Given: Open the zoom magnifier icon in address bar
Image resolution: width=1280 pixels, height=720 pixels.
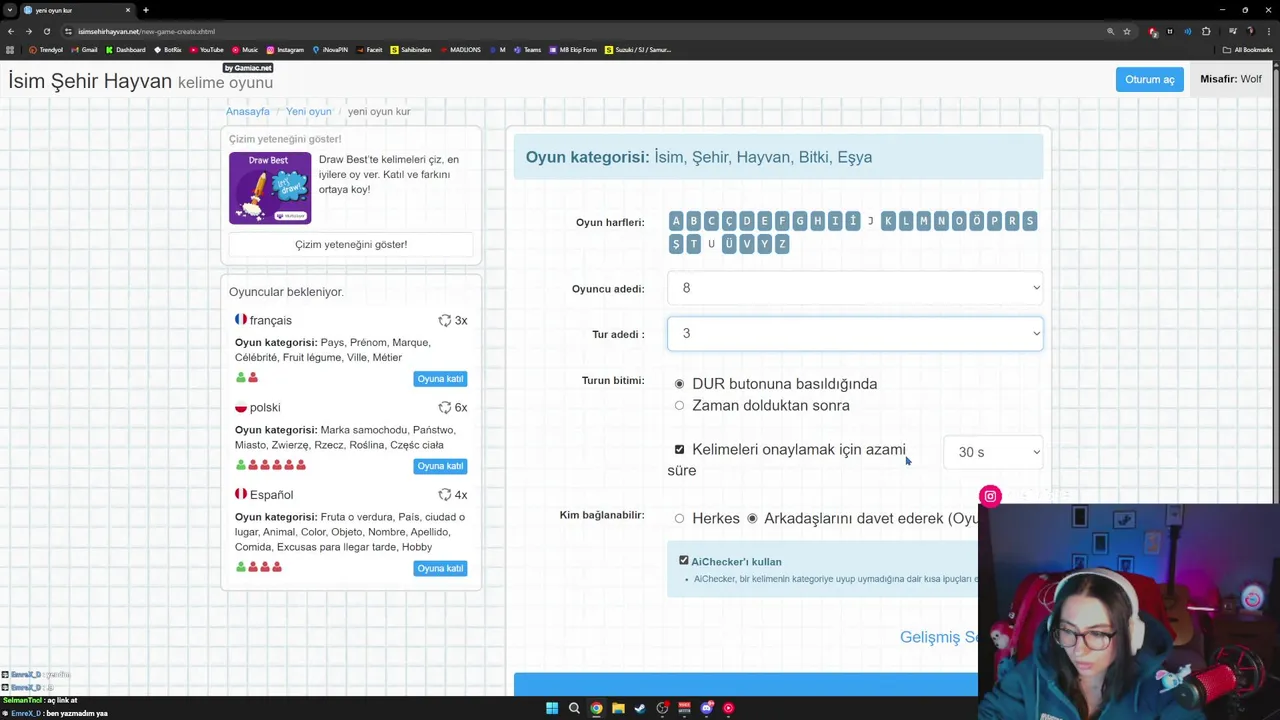Looking at the screenshot, I should [x=1110, y=31].
